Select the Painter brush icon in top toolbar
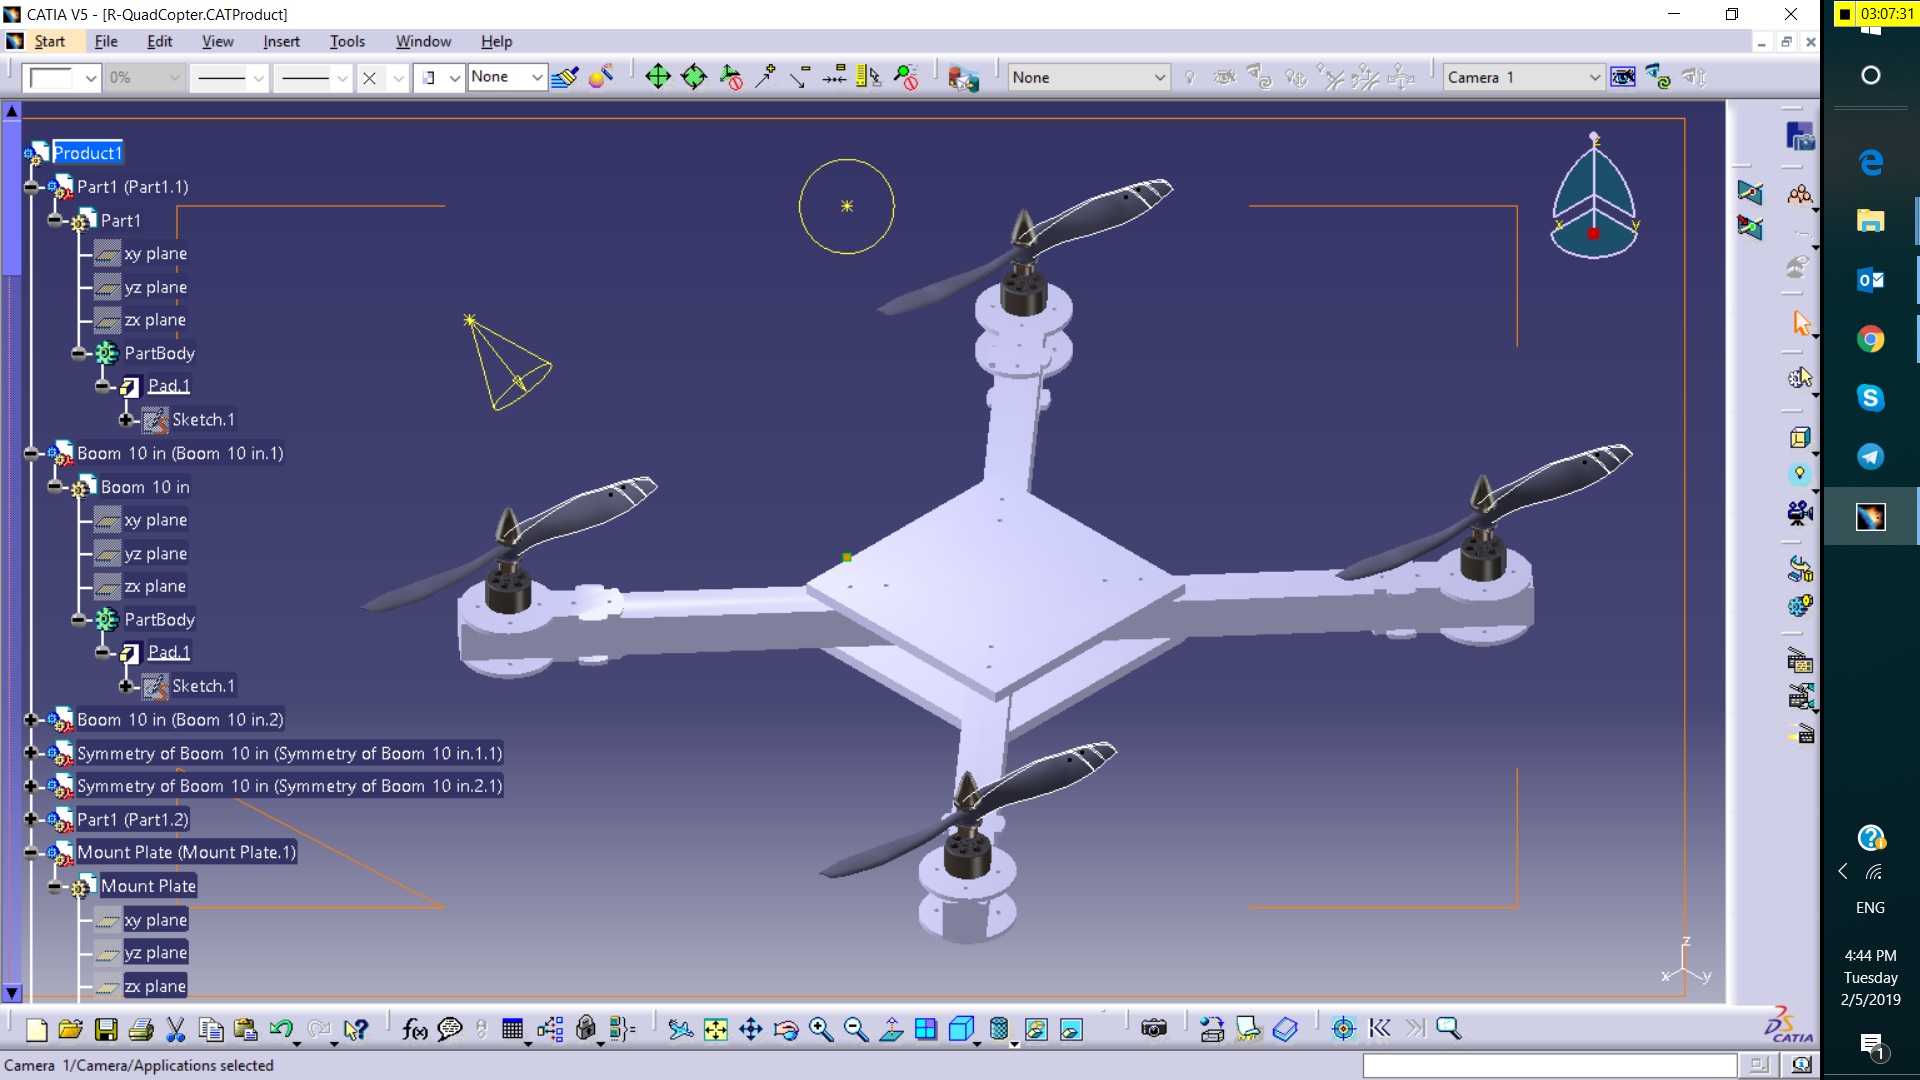The image size is (1920, 1080). point(565,77)
